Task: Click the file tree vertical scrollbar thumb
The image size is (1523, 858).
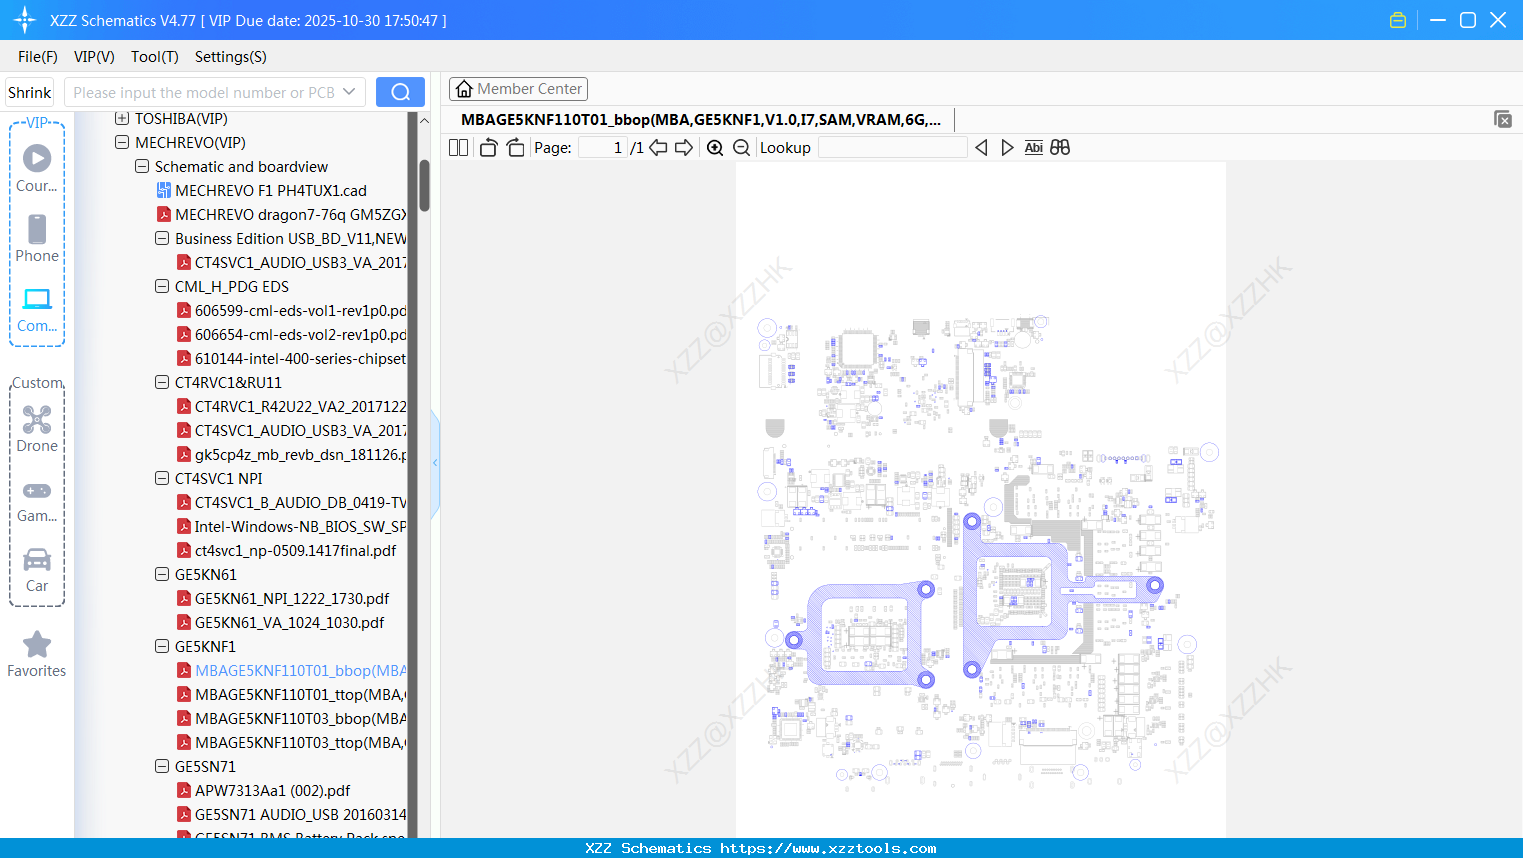Action: (424, 185)
